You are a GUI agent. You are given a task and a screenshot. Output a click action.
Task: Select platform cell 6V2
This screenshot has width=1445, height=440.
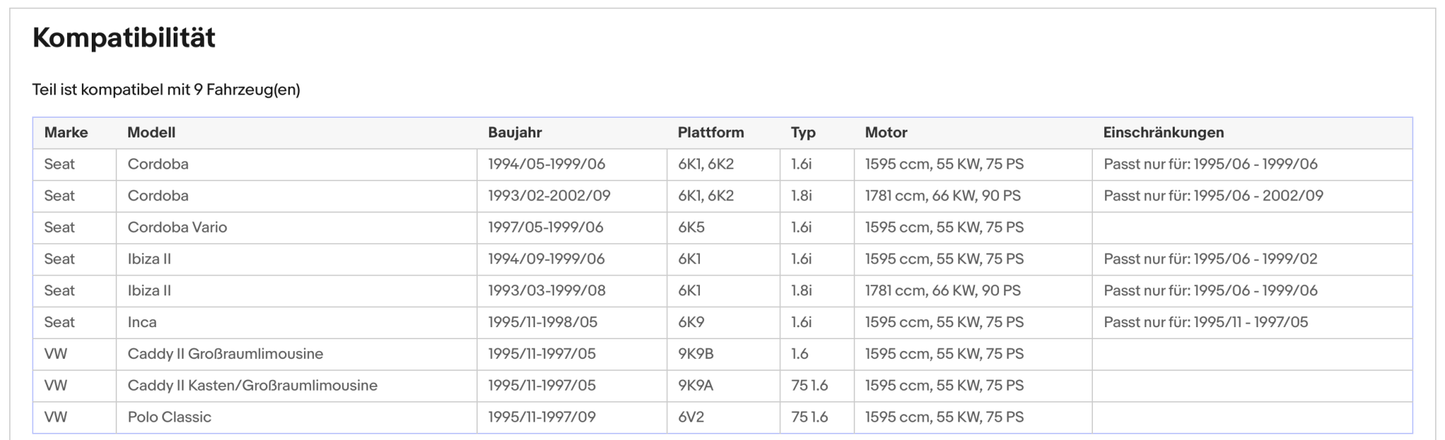pyautogui.click(x=691, y=417)
